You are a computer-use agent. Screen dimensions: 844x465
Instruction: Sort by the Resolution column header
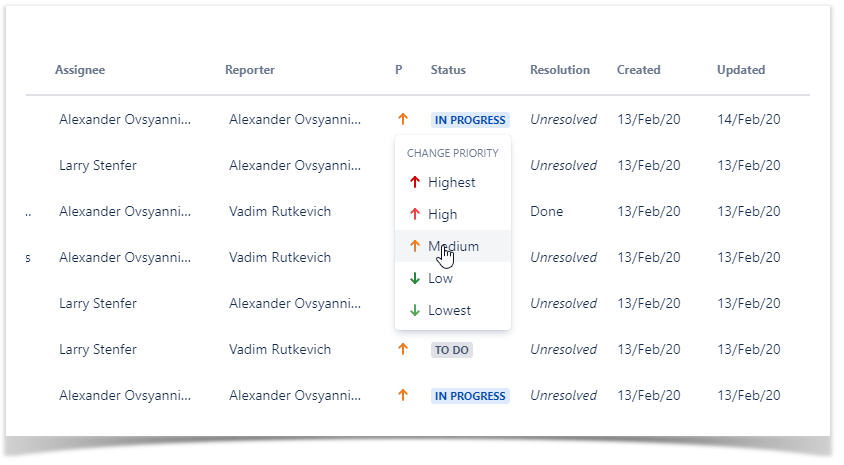tap(560, 70)
